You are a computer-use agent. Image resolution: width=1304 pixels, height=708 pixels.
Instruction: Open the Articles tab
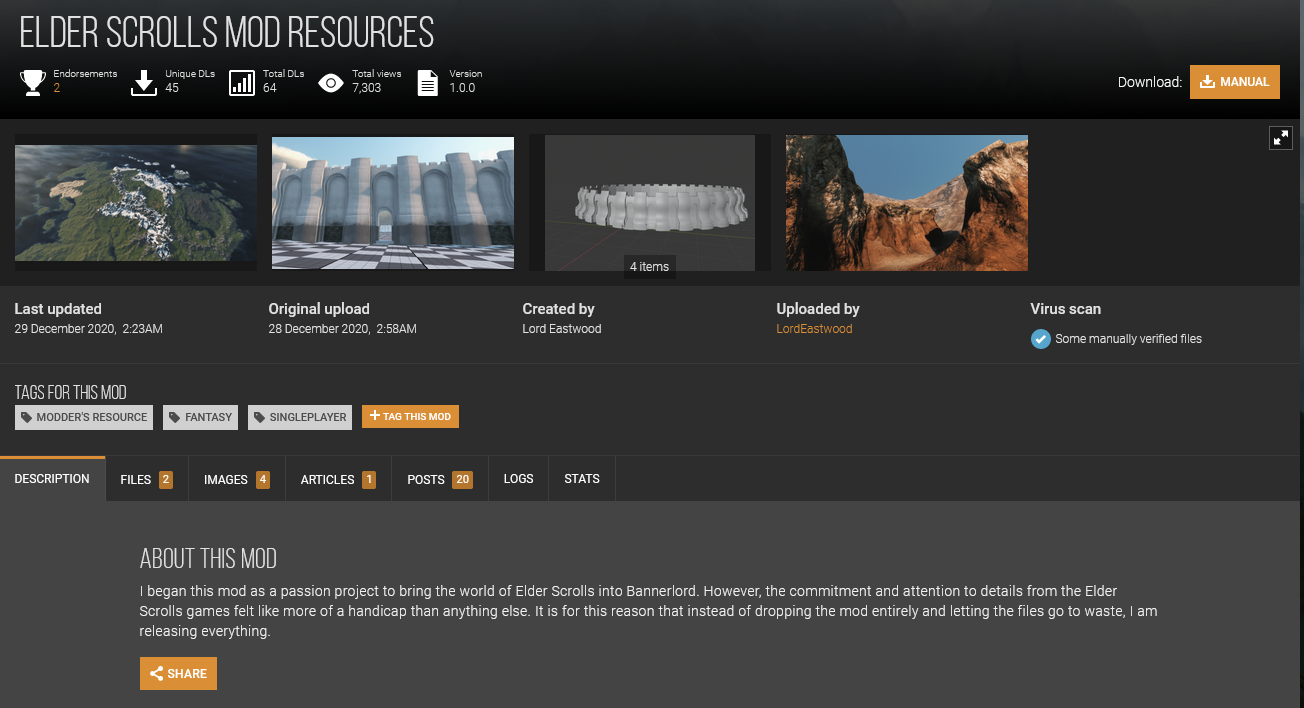[x=338, y=479]
